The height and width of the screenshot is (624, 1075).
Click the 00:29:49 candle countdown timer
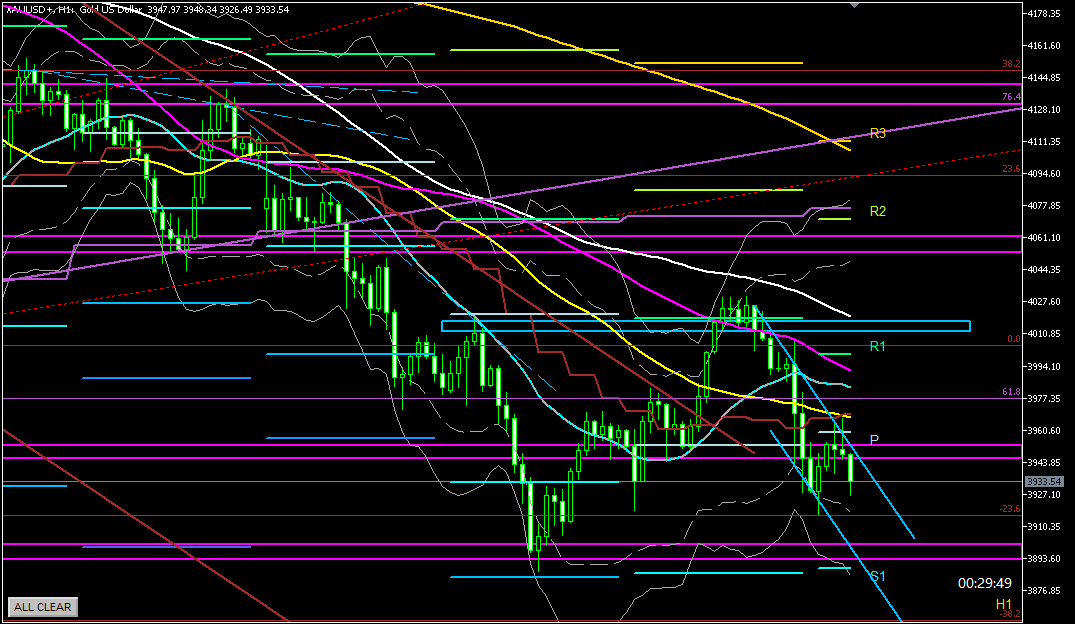pyautogui.click(x=984, y=583)
